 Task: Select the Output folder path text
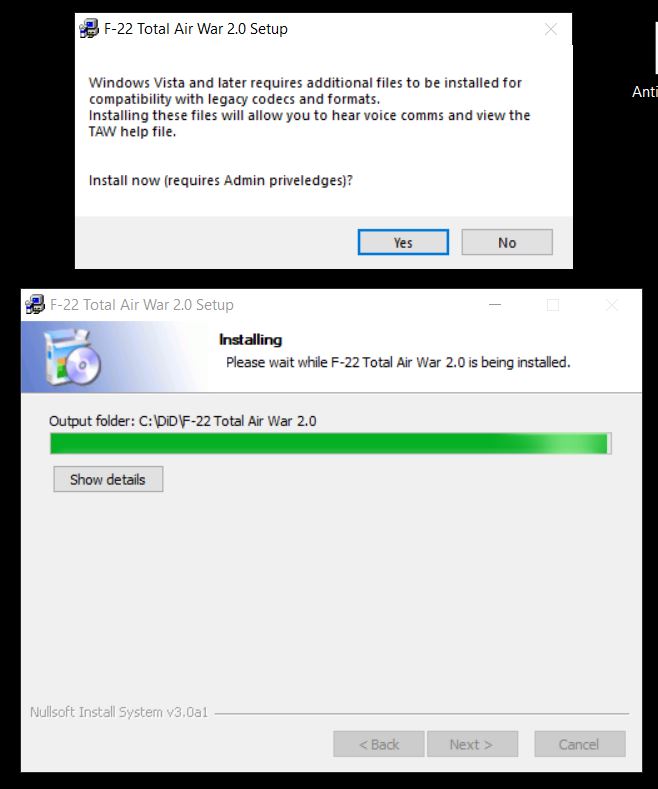183,421
